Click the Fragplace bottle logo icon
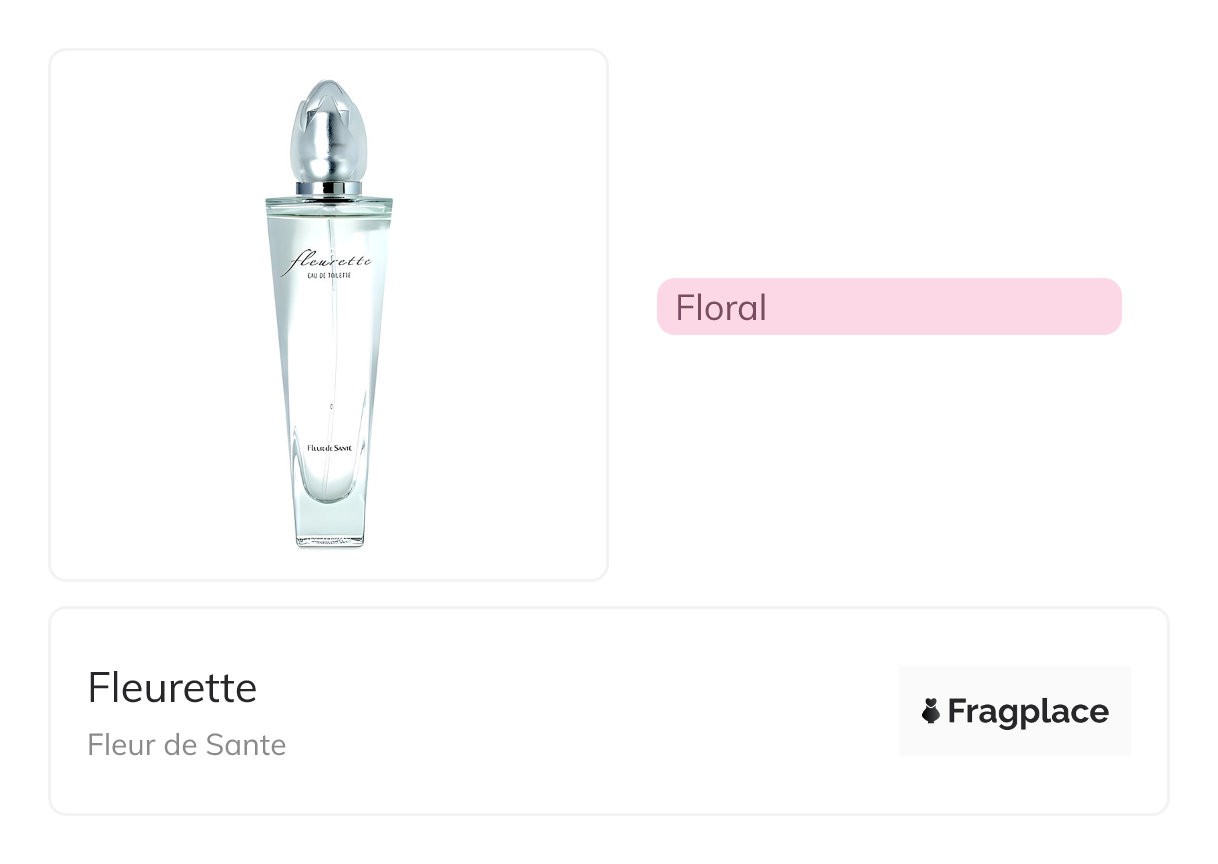 tap(931, 712)
